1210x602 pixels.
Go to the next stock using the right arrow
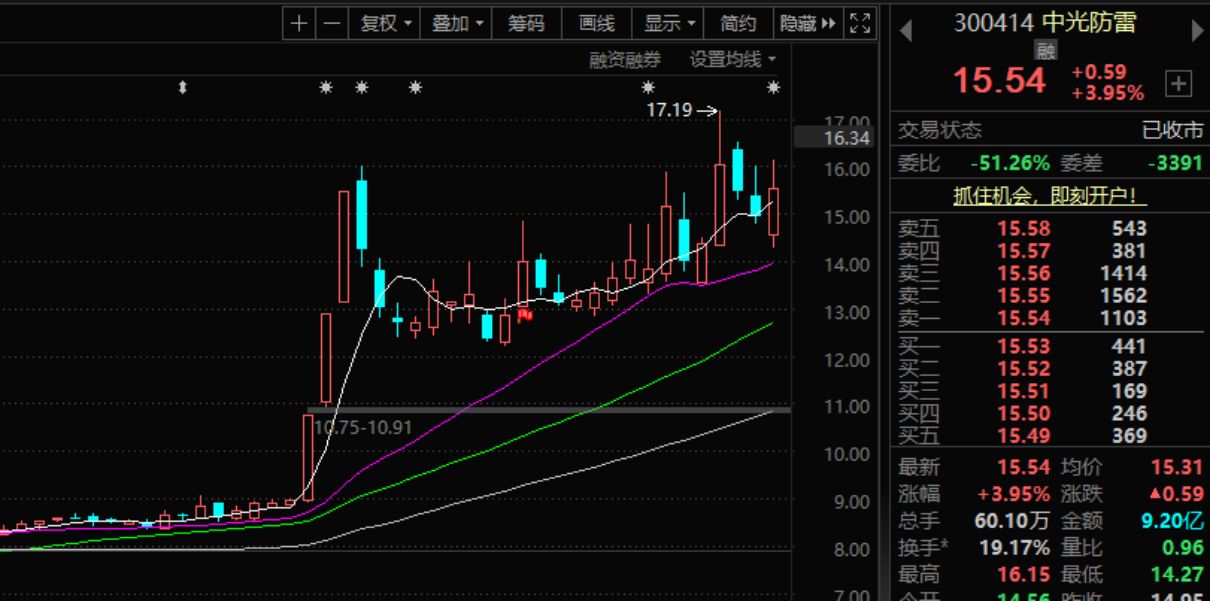[1197, 31]
